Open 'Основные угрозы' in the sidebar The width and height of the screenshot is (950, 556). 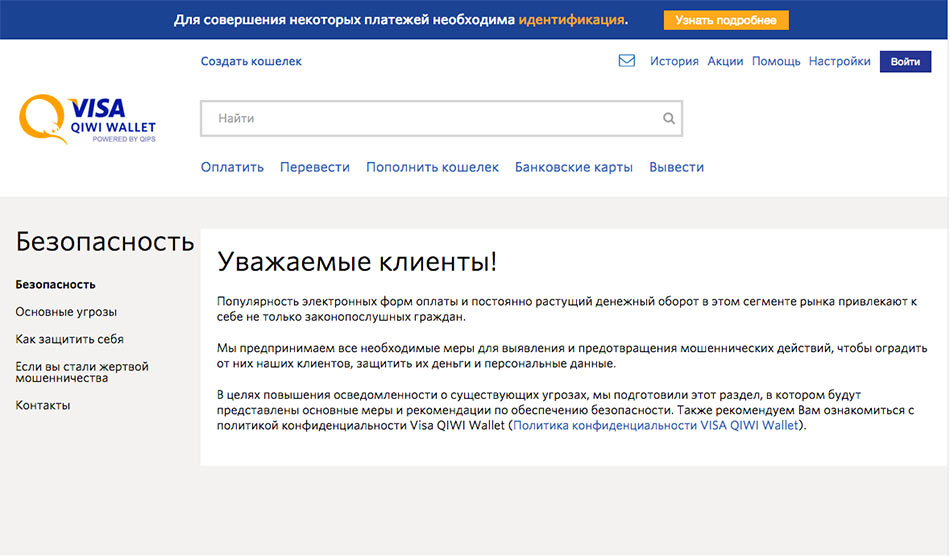[66, 312]
